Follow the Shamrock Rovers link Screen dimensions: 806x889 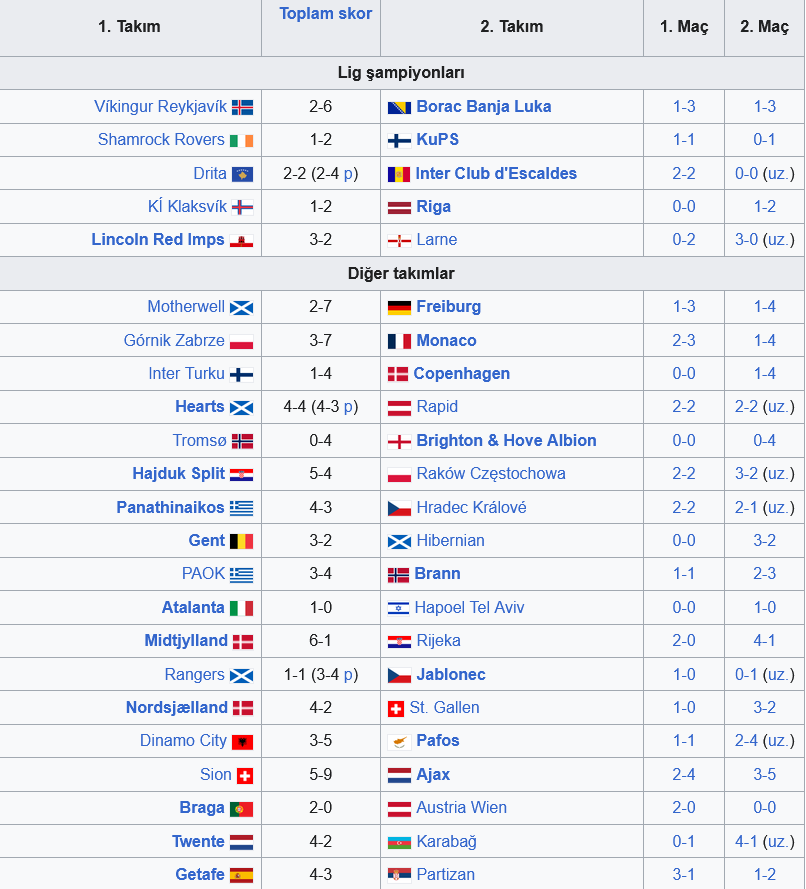(x=161, y=139)
